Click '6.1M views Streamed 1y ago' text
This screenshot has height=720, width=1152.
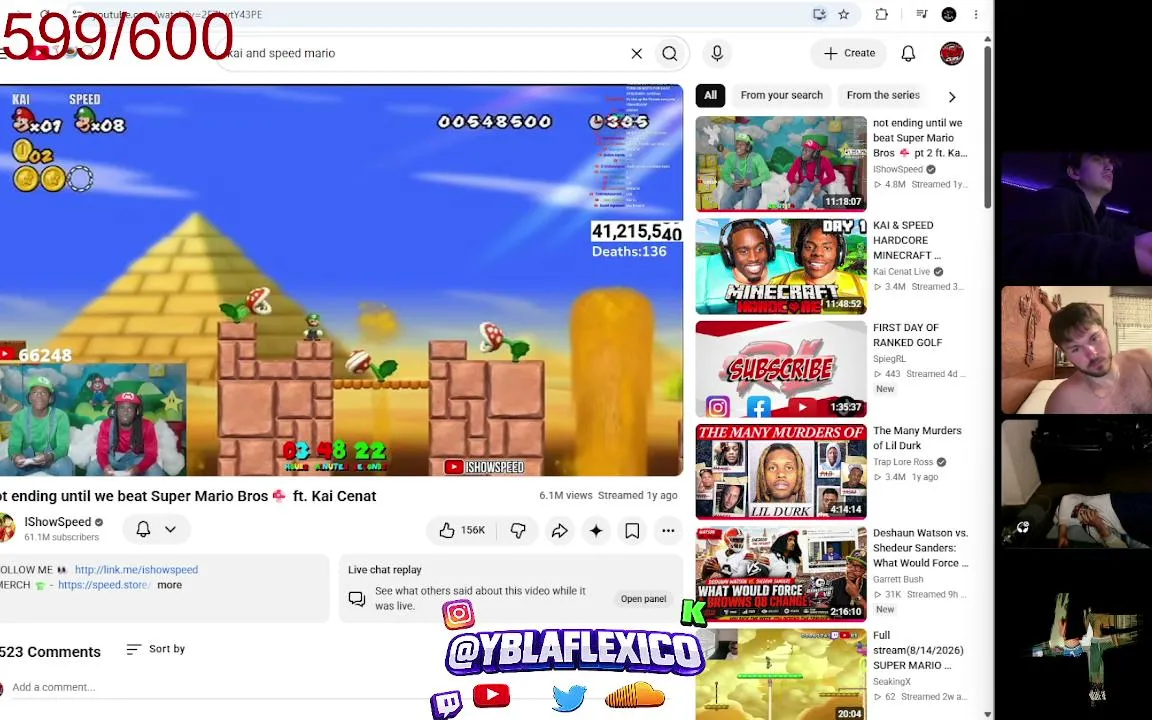coord(608,495)
